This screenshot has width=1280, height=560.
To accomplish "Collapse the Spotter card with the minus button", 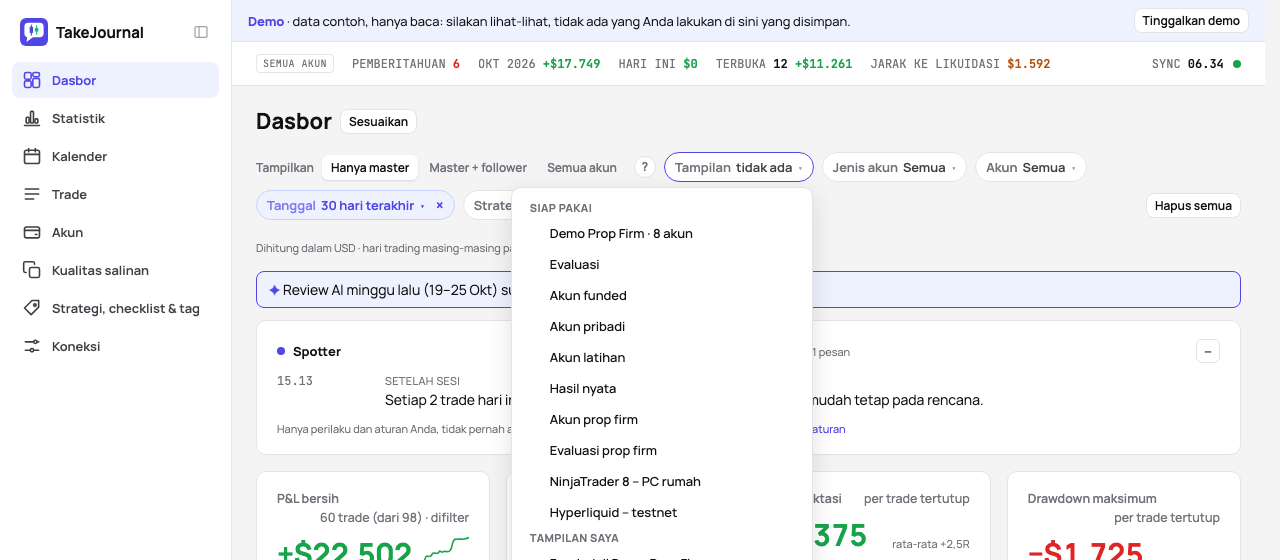I will pyautogui.click(x=1208, y=351).
